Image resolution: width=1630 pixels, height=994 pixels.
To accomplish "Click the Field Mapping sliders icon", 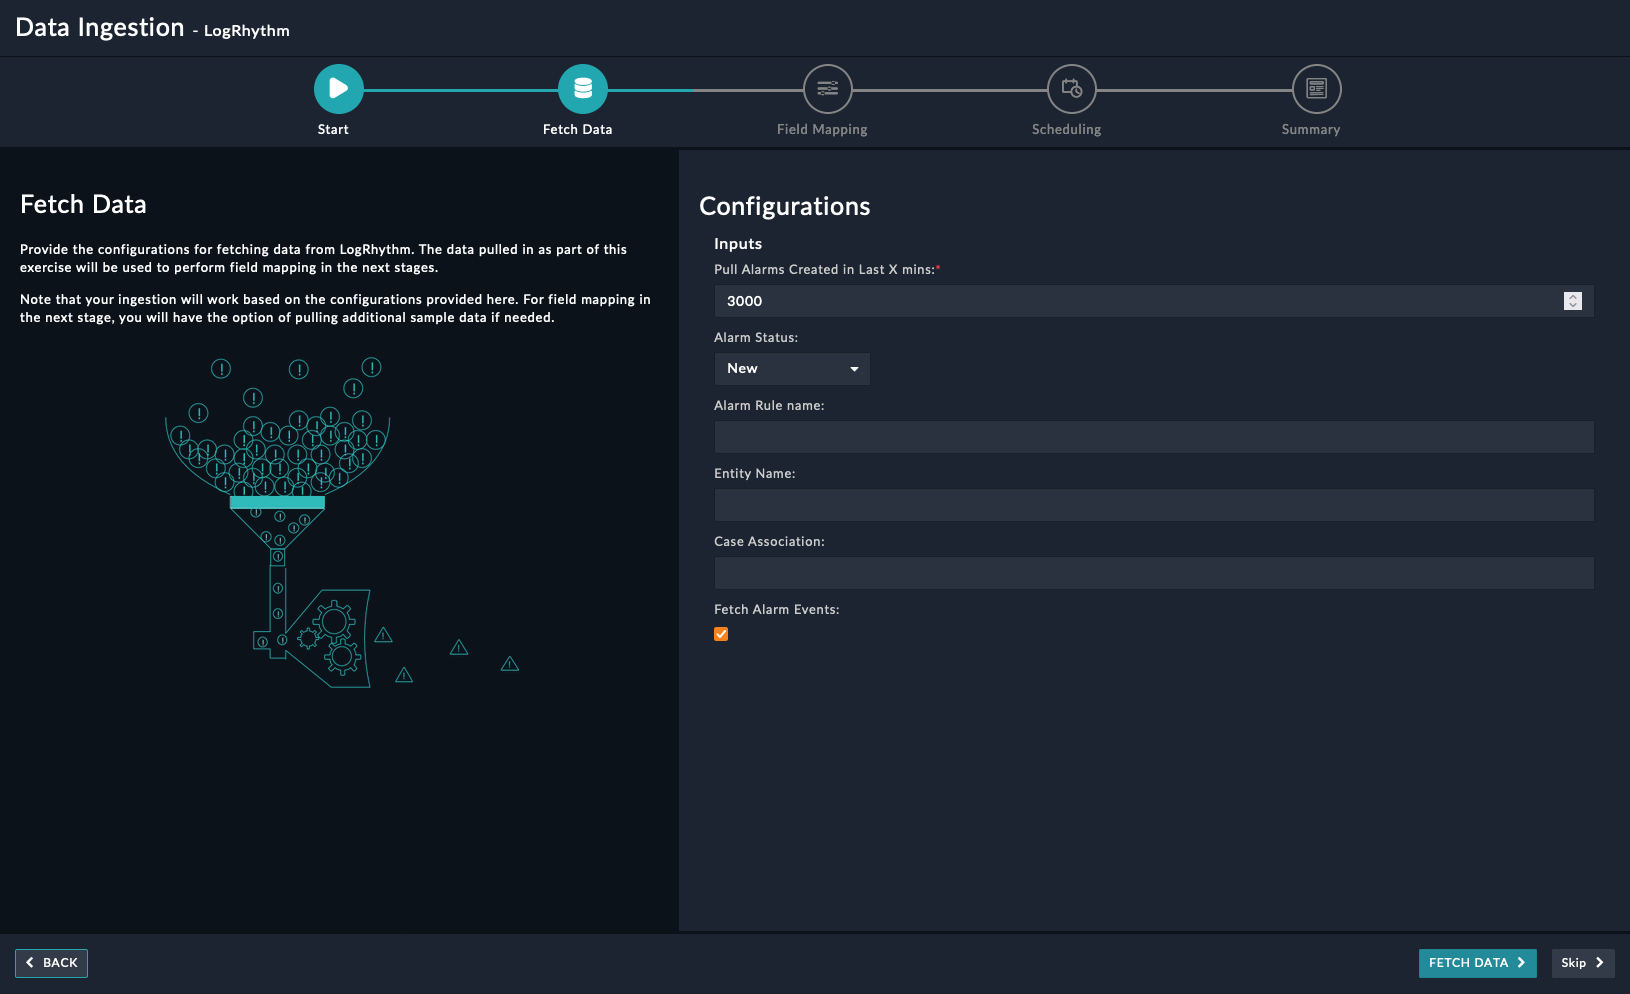I will point(827,89).
